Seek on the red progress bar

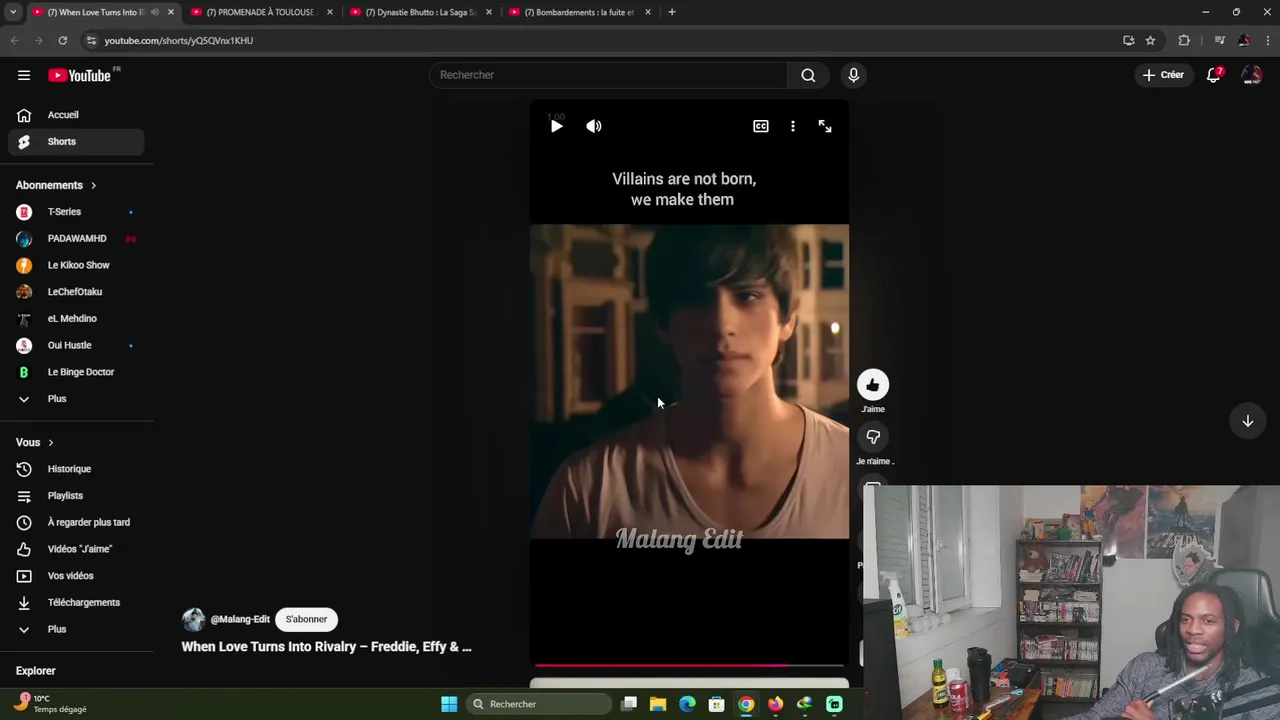pyautogui.click(x=689, y=664)
